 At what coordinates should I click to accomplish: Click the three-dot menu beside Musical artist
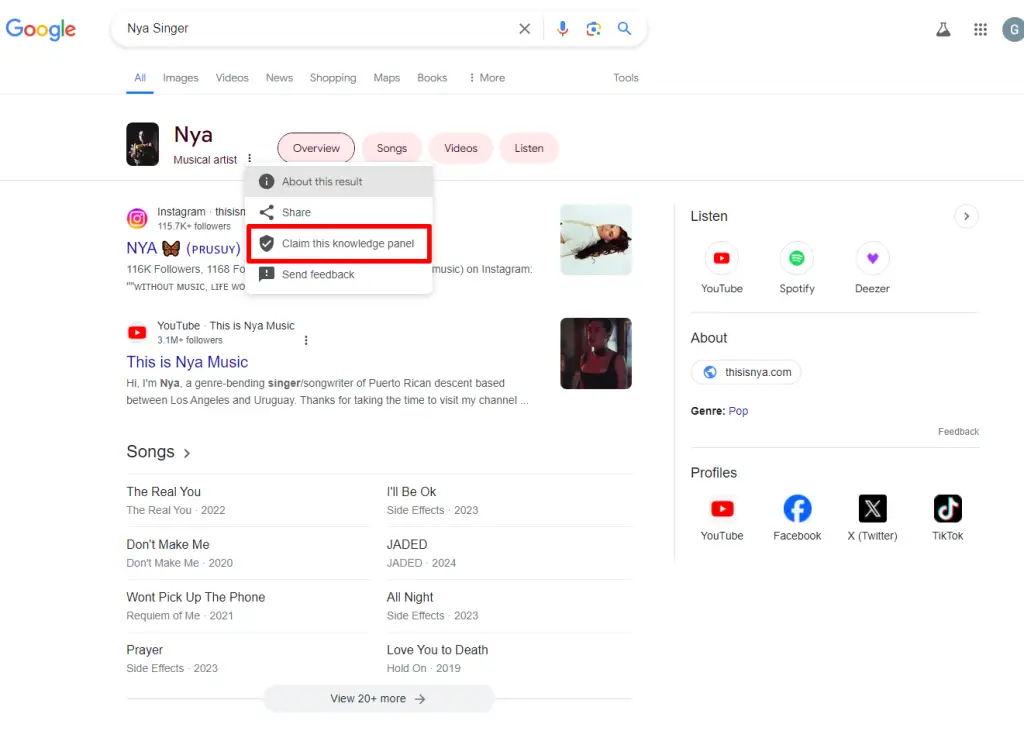tap(249, 159)
